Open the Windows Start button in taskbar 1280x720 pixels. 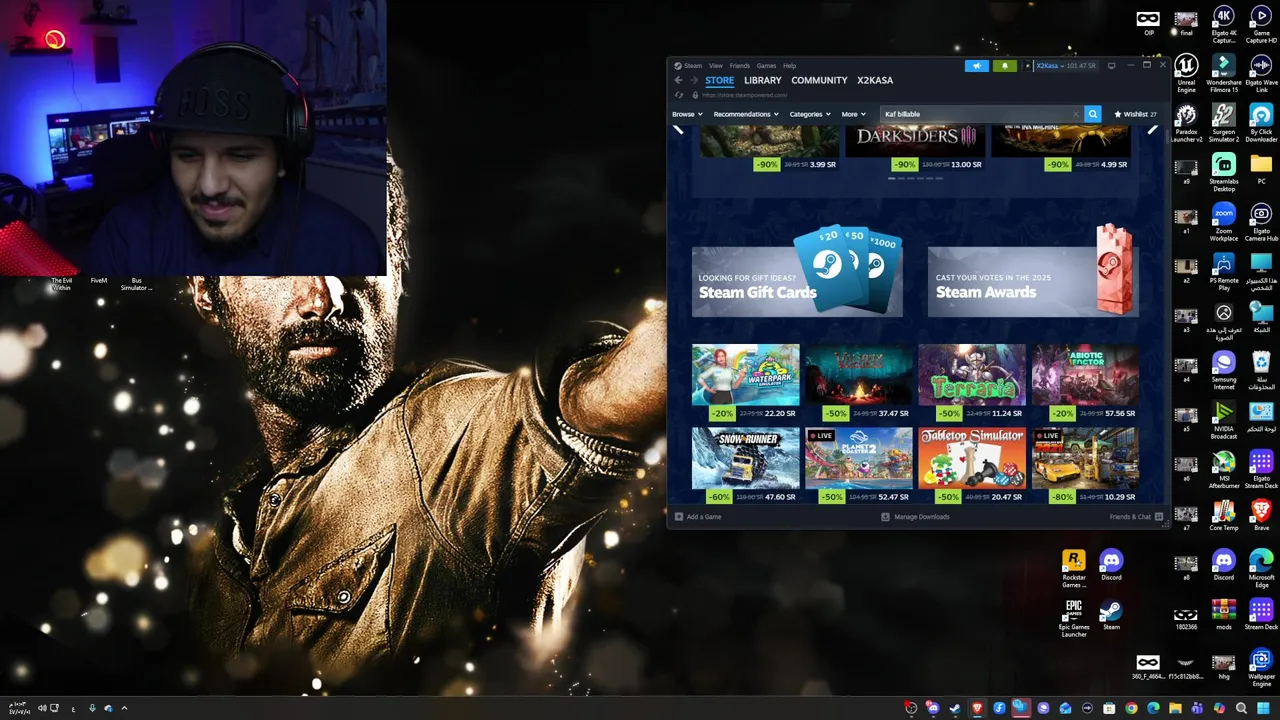click(x=1263, y=708)
